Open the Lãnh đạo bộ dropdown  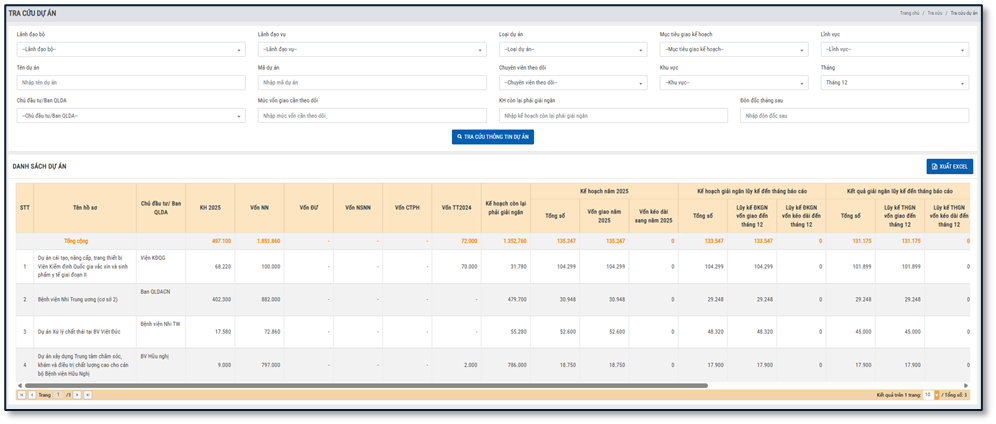(130, 49)
